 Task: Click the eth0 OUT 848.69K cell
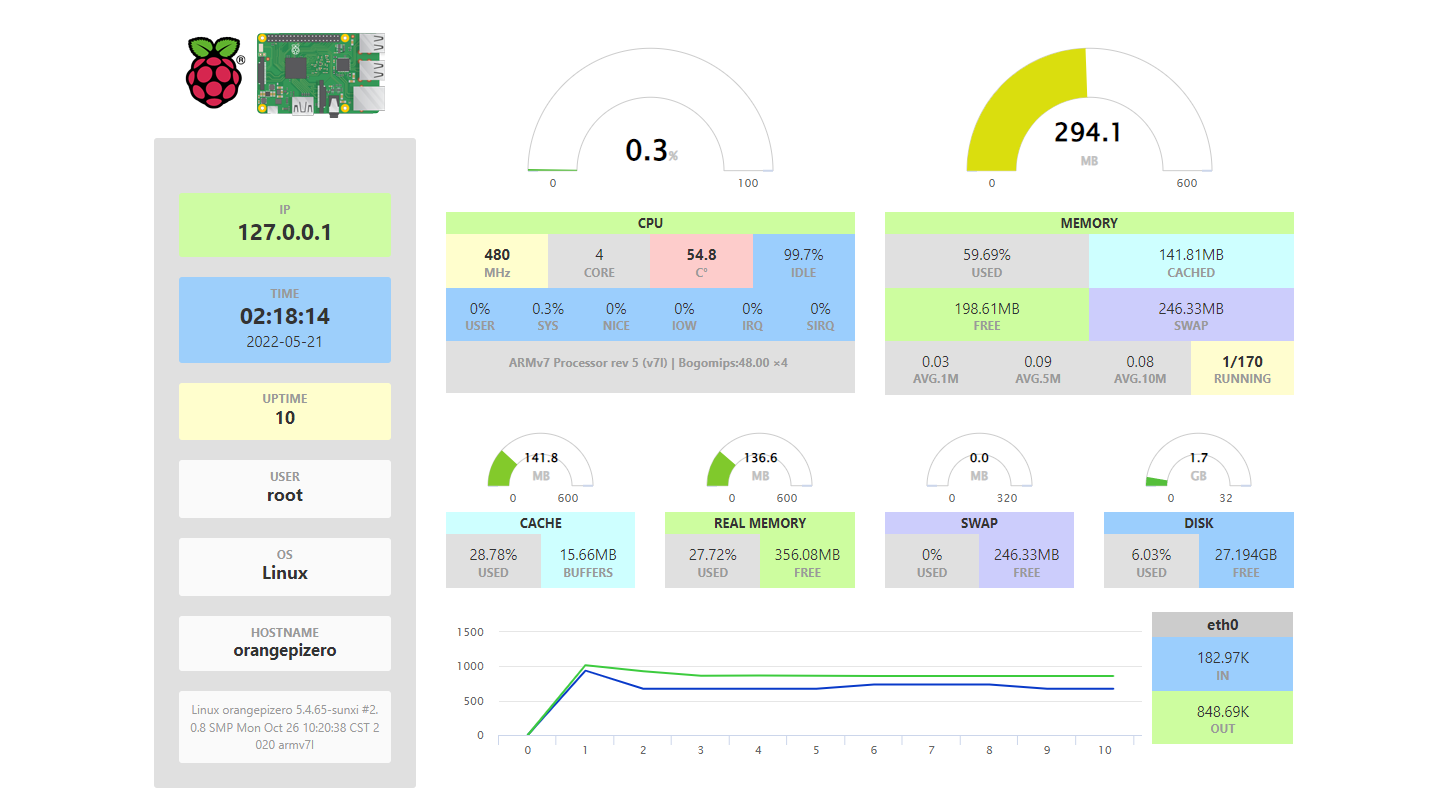pos(1222,719)
